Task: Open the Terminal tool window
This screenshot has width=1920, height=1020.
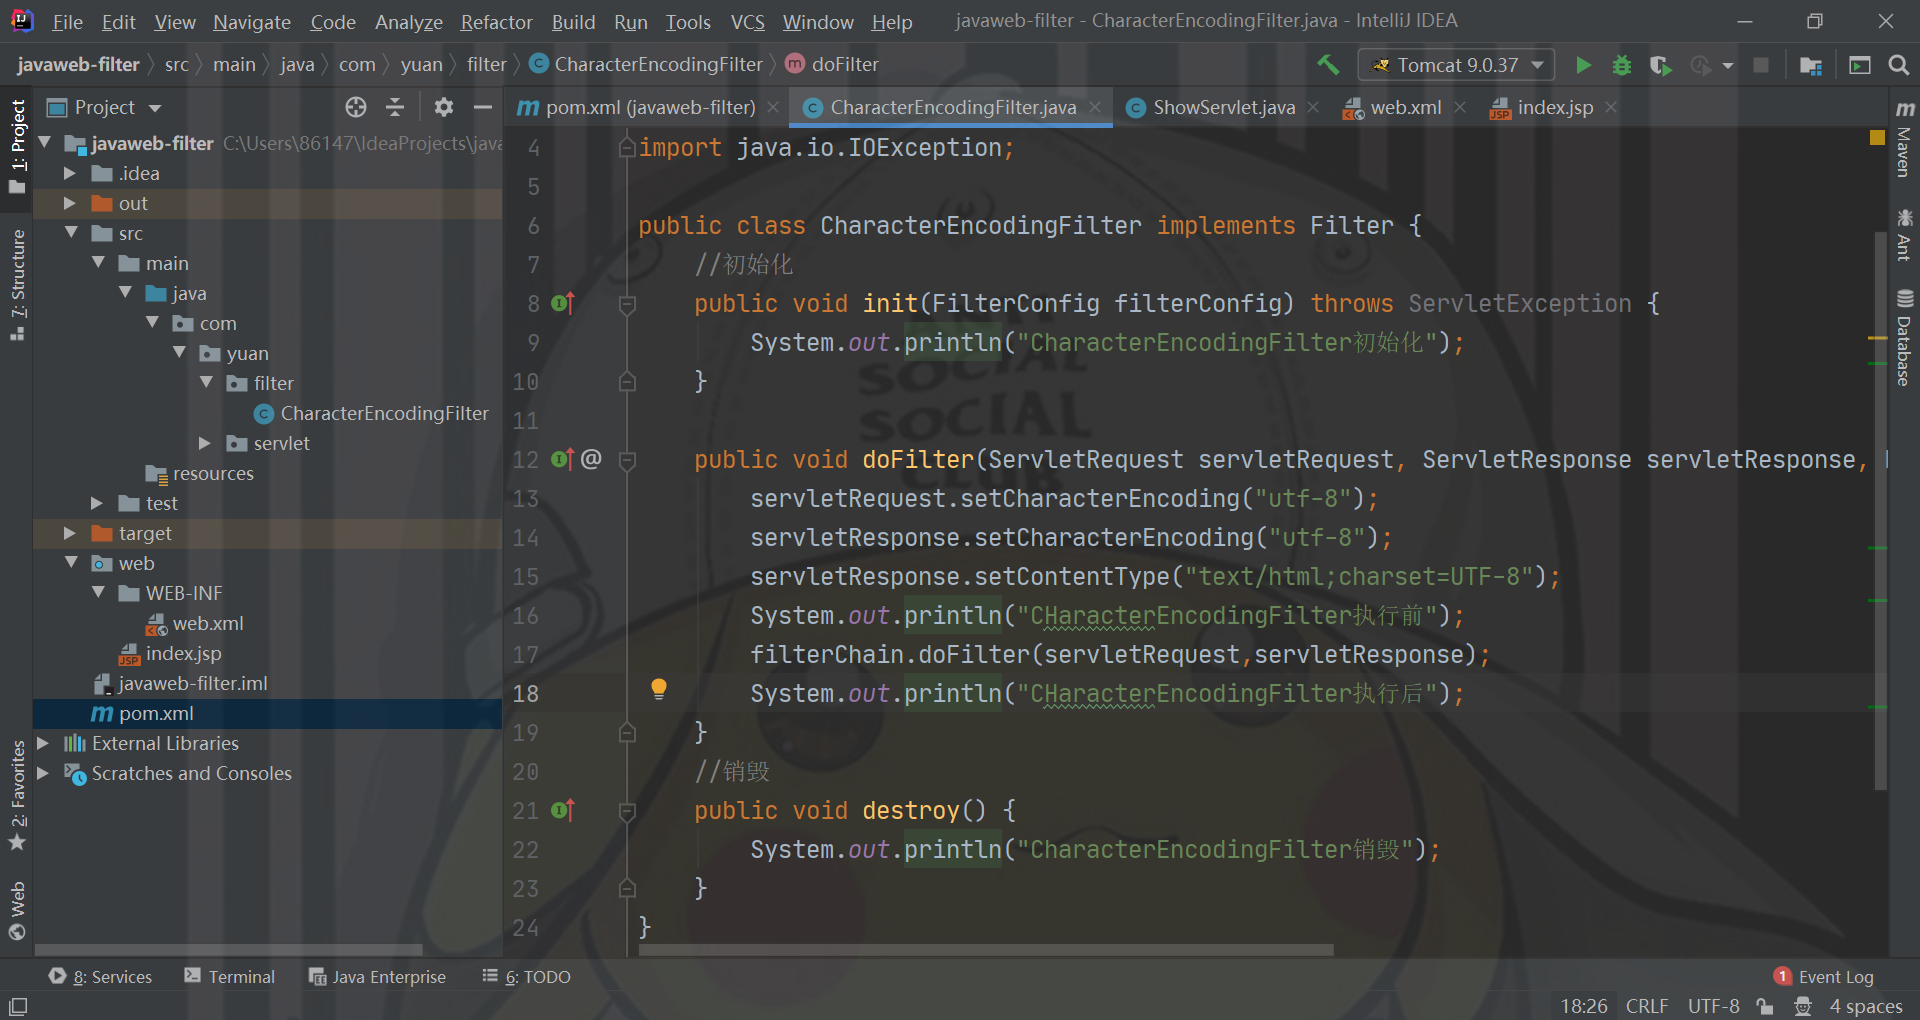Action: pos(229,977)
